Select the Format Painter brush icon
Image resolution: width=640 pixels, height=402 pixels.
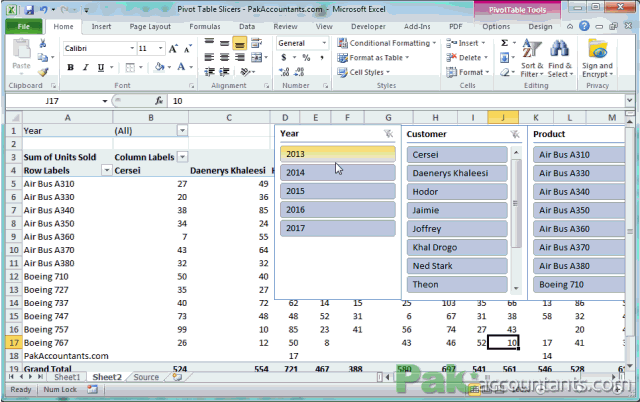pyautogui.click(x=43, y=72)
